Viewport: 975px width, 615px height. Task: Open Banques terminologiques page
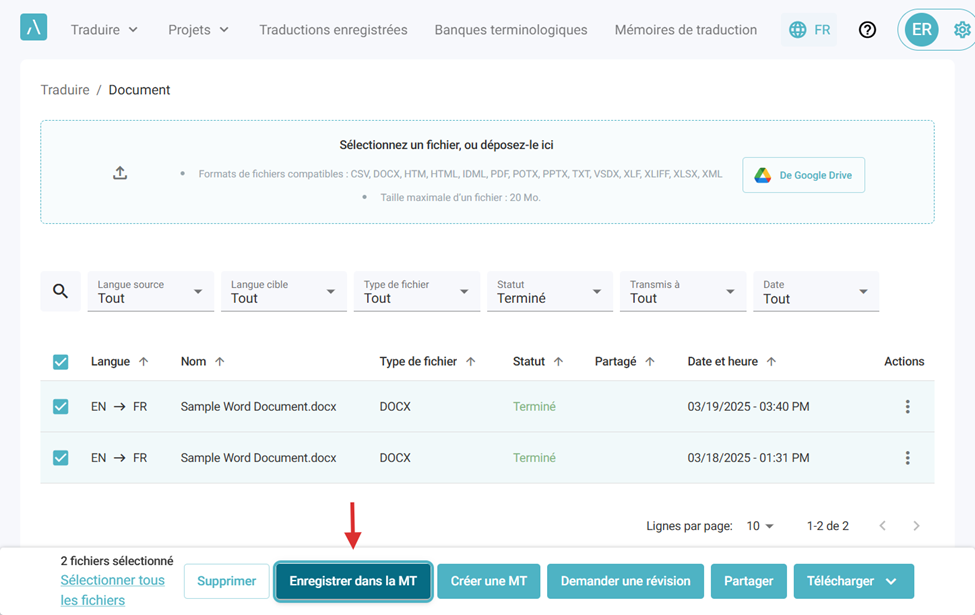511,30
